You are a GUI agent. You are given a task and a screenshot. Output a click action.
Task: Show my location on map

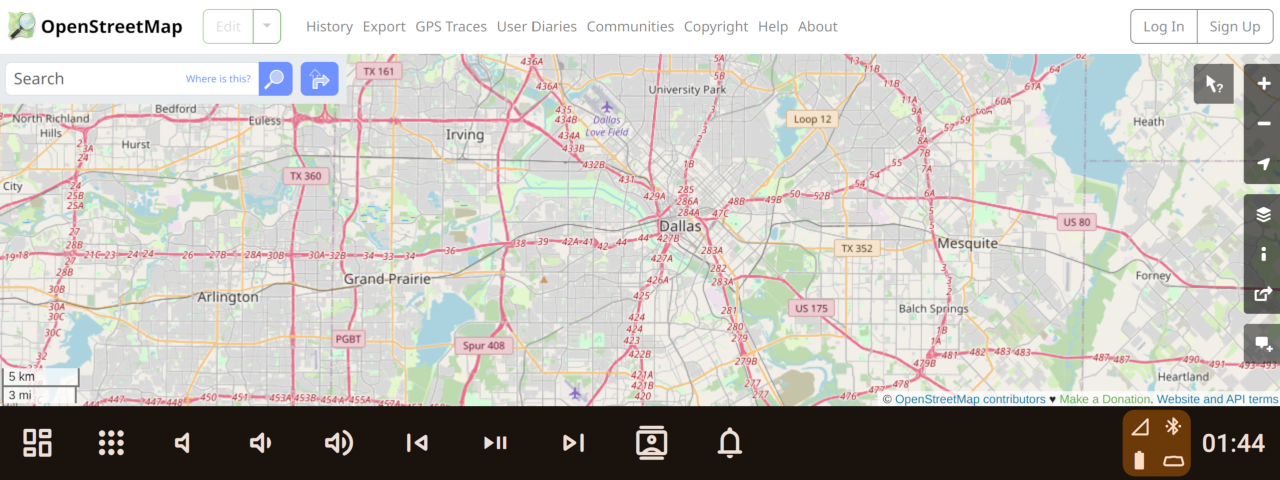tap(1263, 164)
